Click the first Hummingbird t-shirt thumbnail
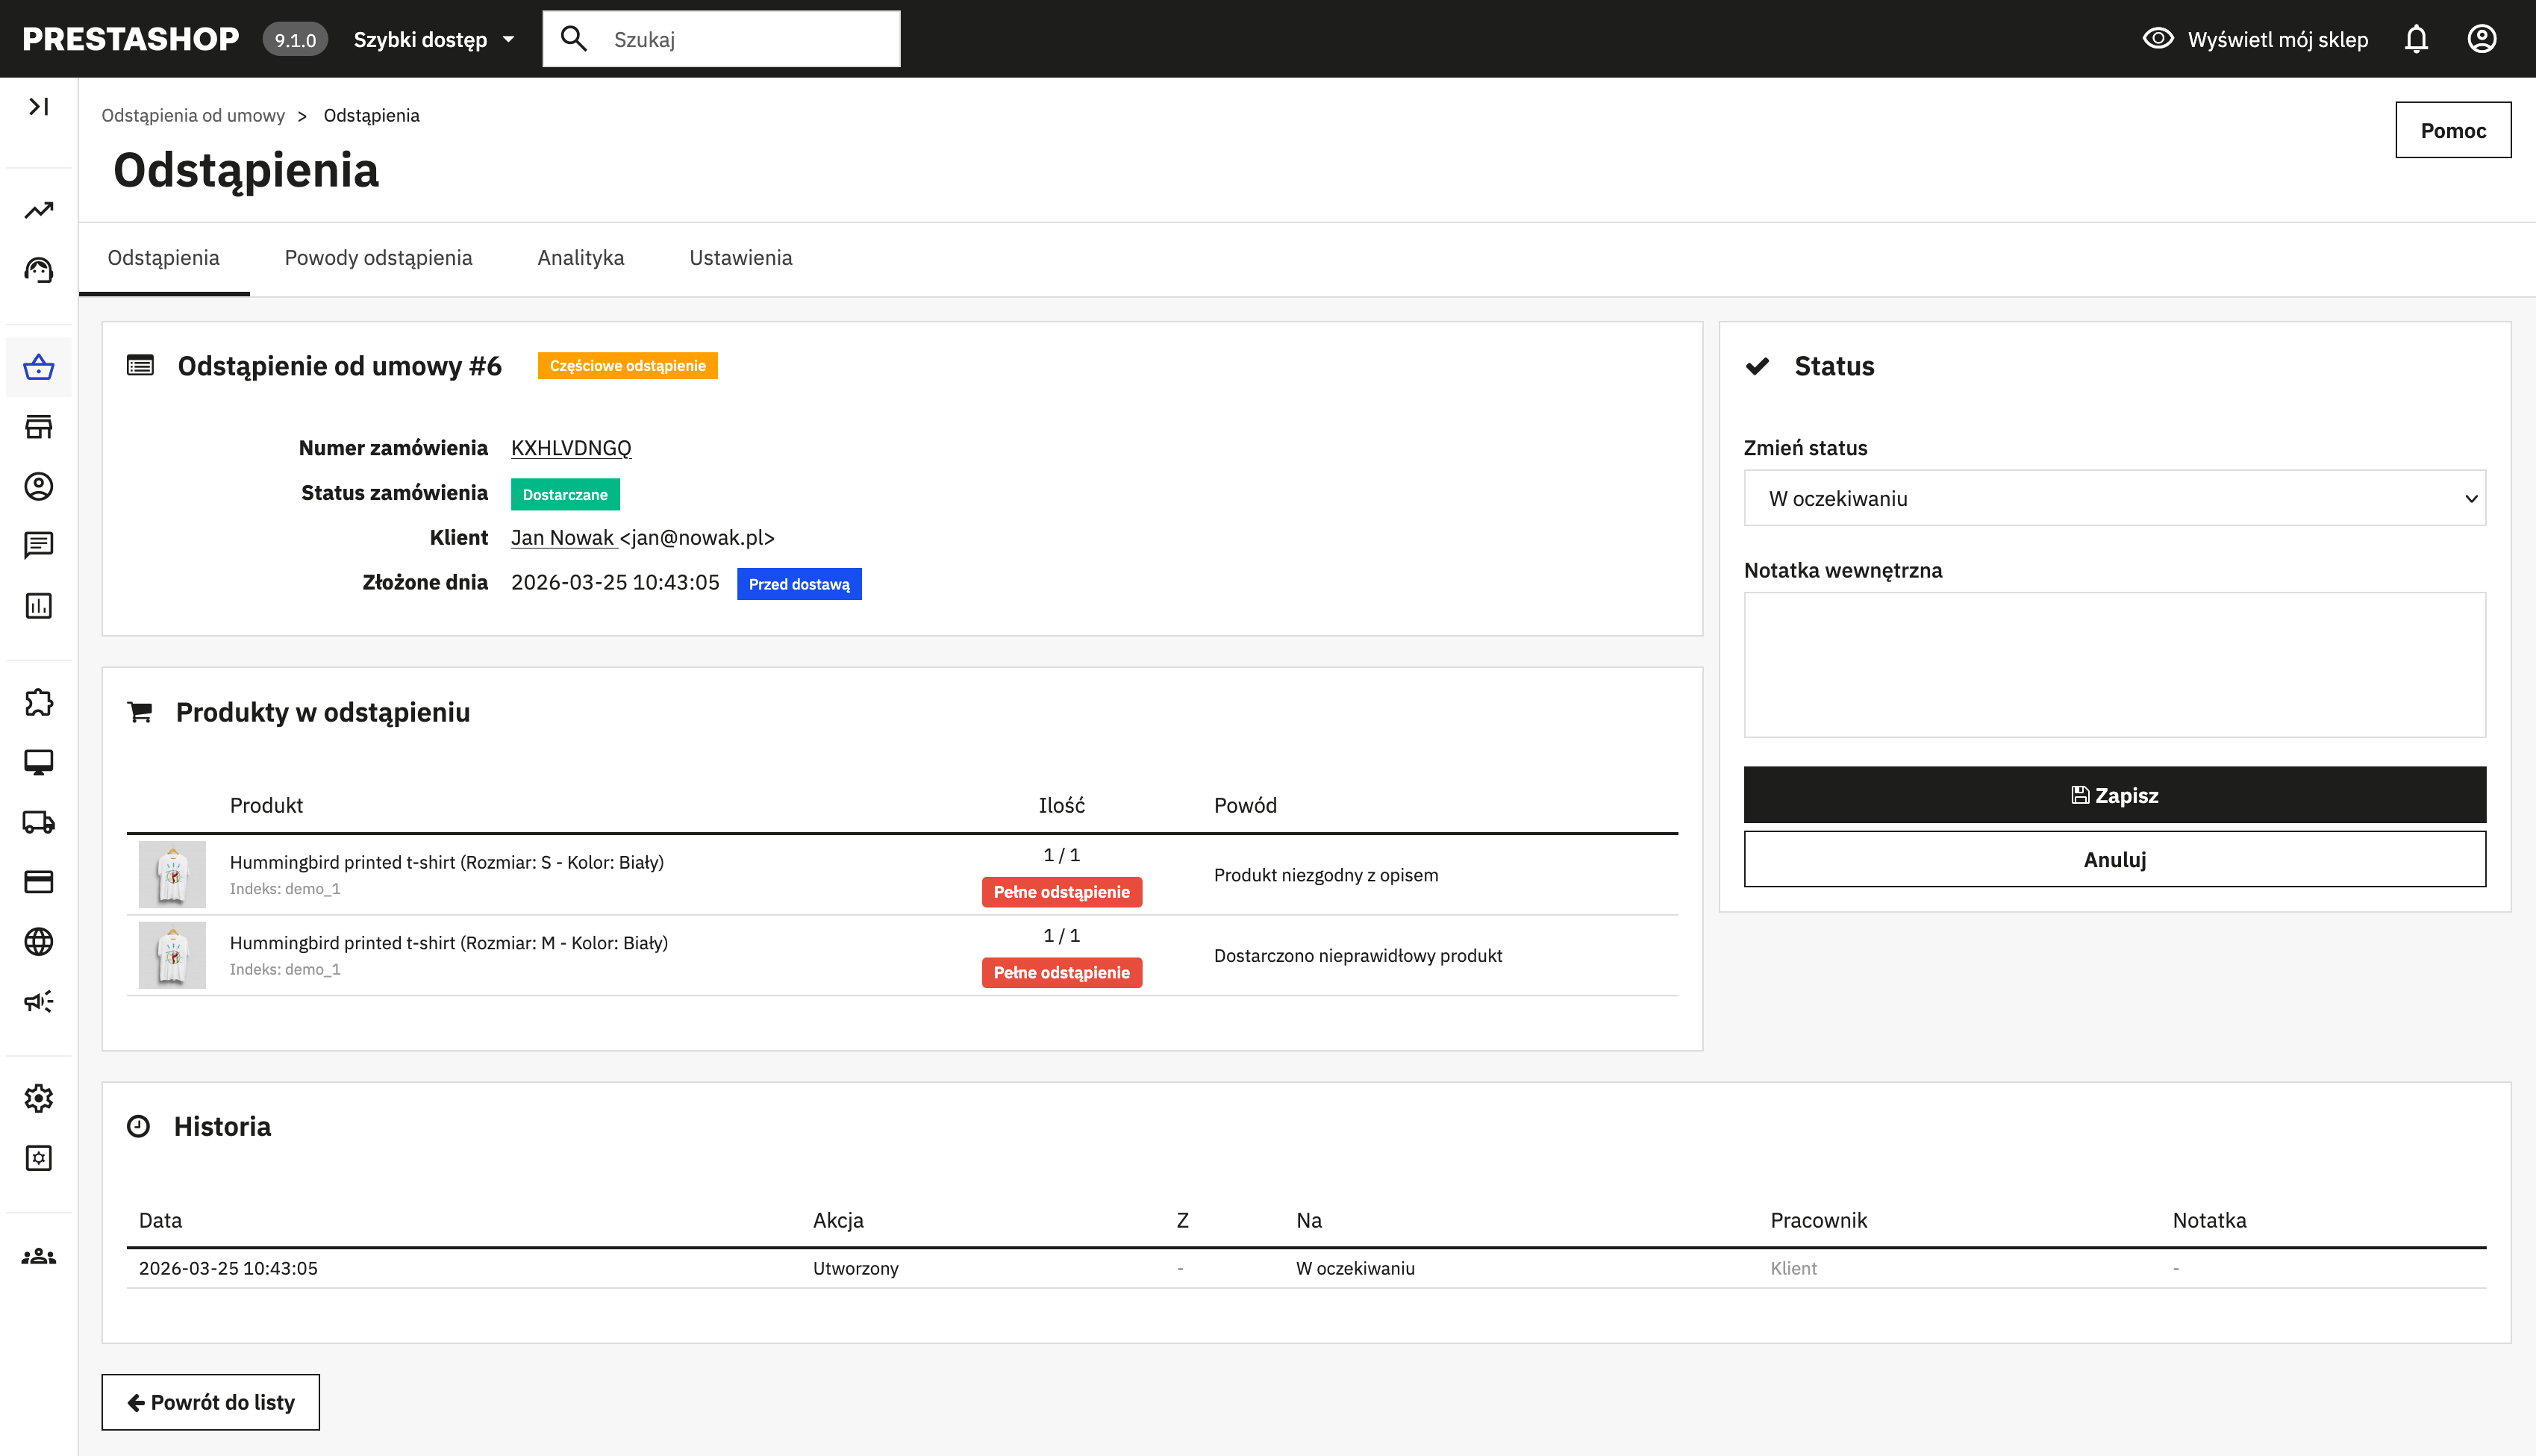Viewport: 2536px width, 1456px height. click(172, 874)
